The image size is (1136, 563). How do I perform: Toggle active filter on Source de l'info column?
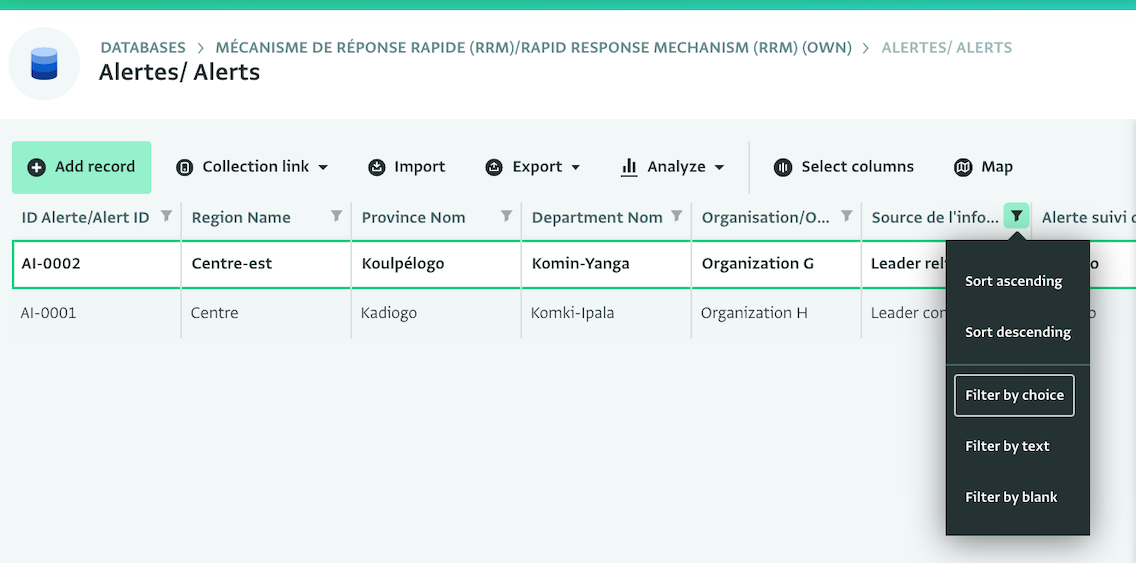(1016, 216)
